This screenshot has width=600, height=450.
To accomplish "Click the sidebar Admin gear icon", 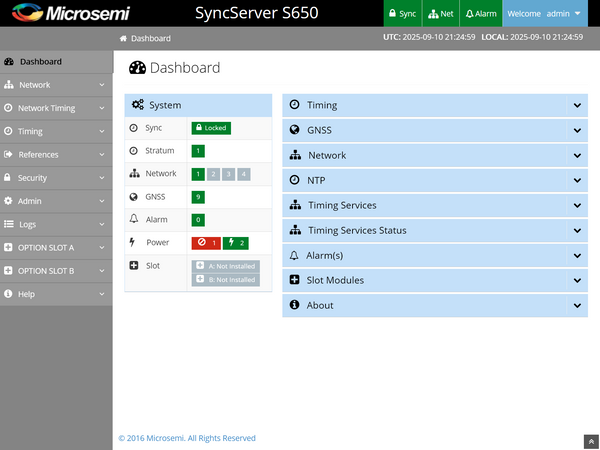I will tap(8, 201).
